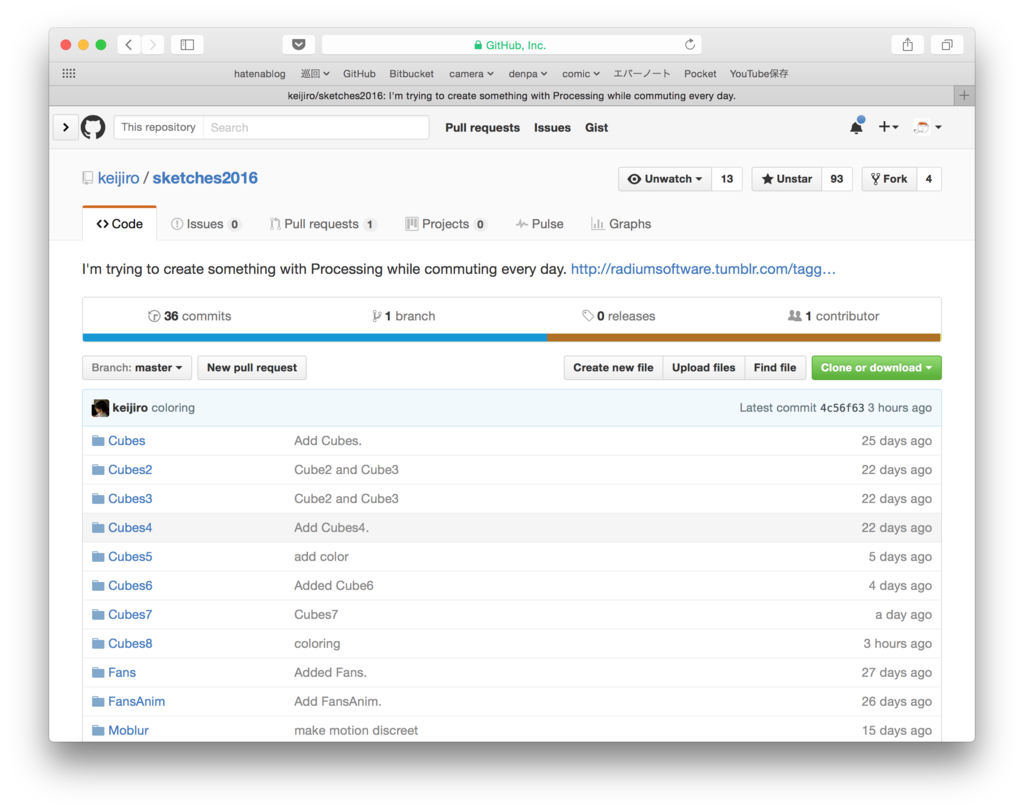
Task: Open the camera bookmarks folder
Action: pyautogui.click(x=471, y=74)
